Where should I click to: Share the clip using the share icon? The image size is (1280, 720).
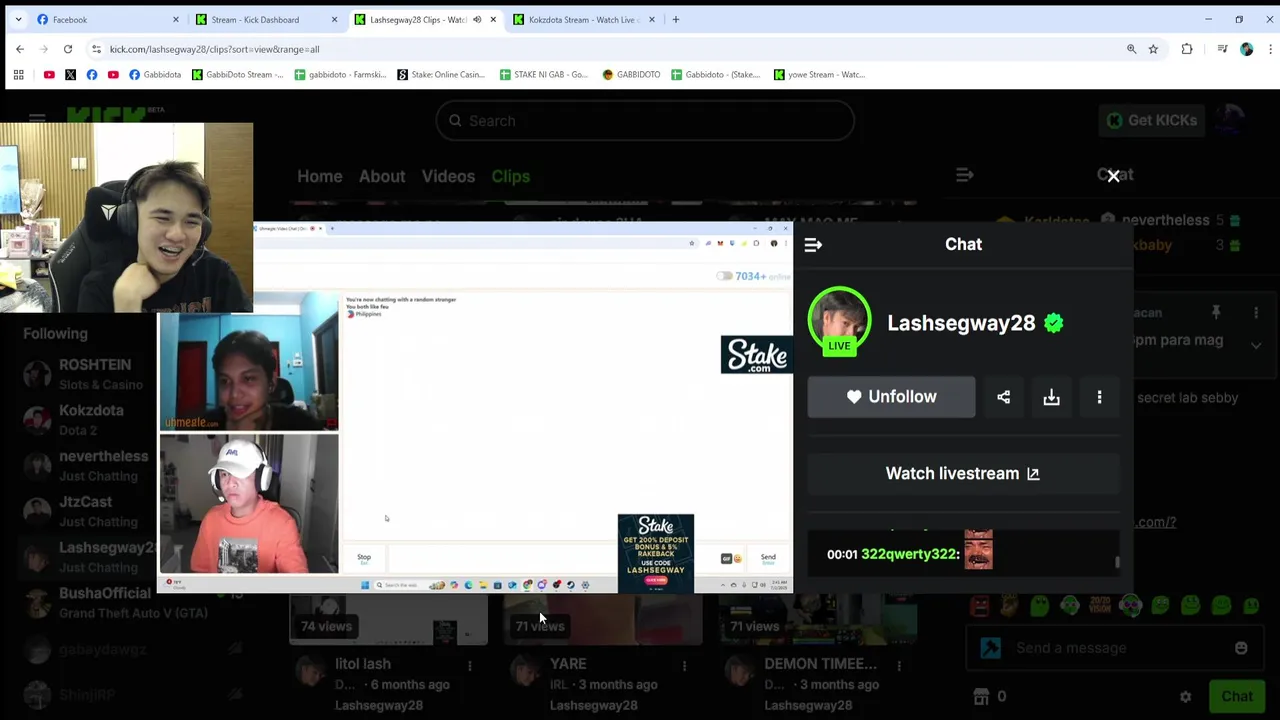(1003, 397)
